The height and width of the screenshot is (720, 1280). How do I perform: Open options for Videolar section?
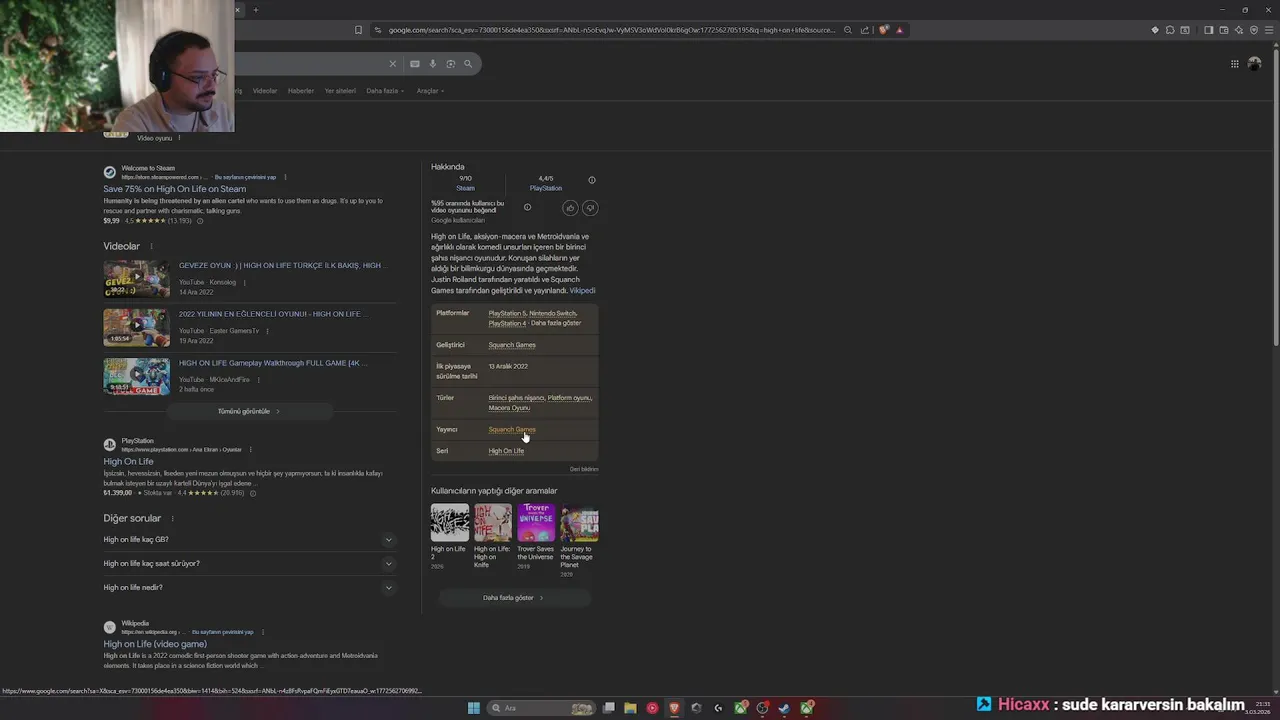pyautogui.click(x=152, y=246)
